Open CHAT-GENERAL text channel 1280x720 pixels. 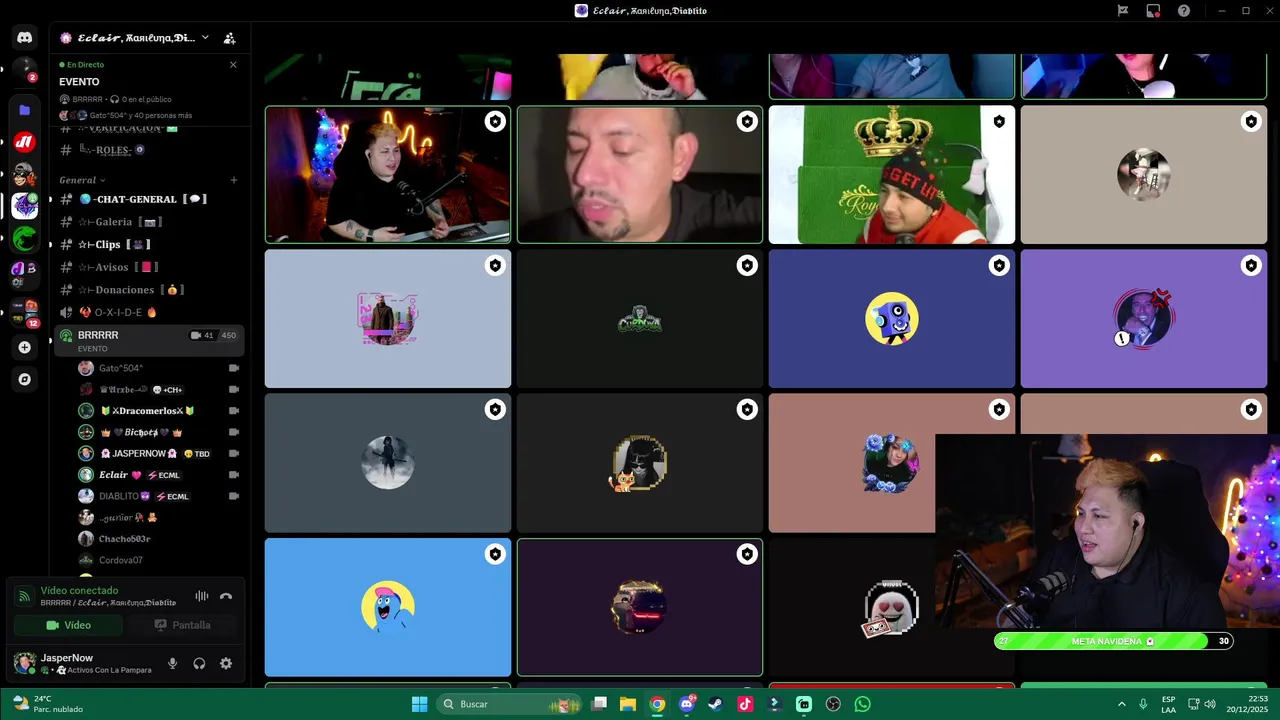[x=149, y=199]
